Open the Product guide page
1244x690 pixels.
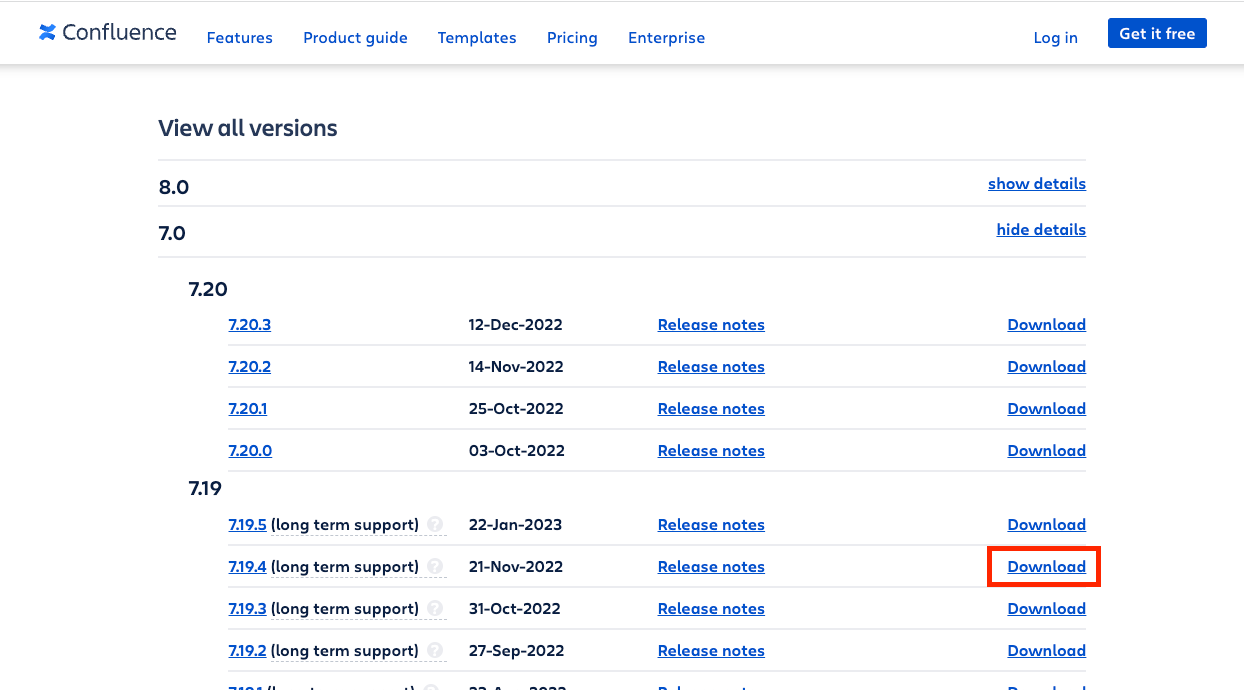point(355,38)
